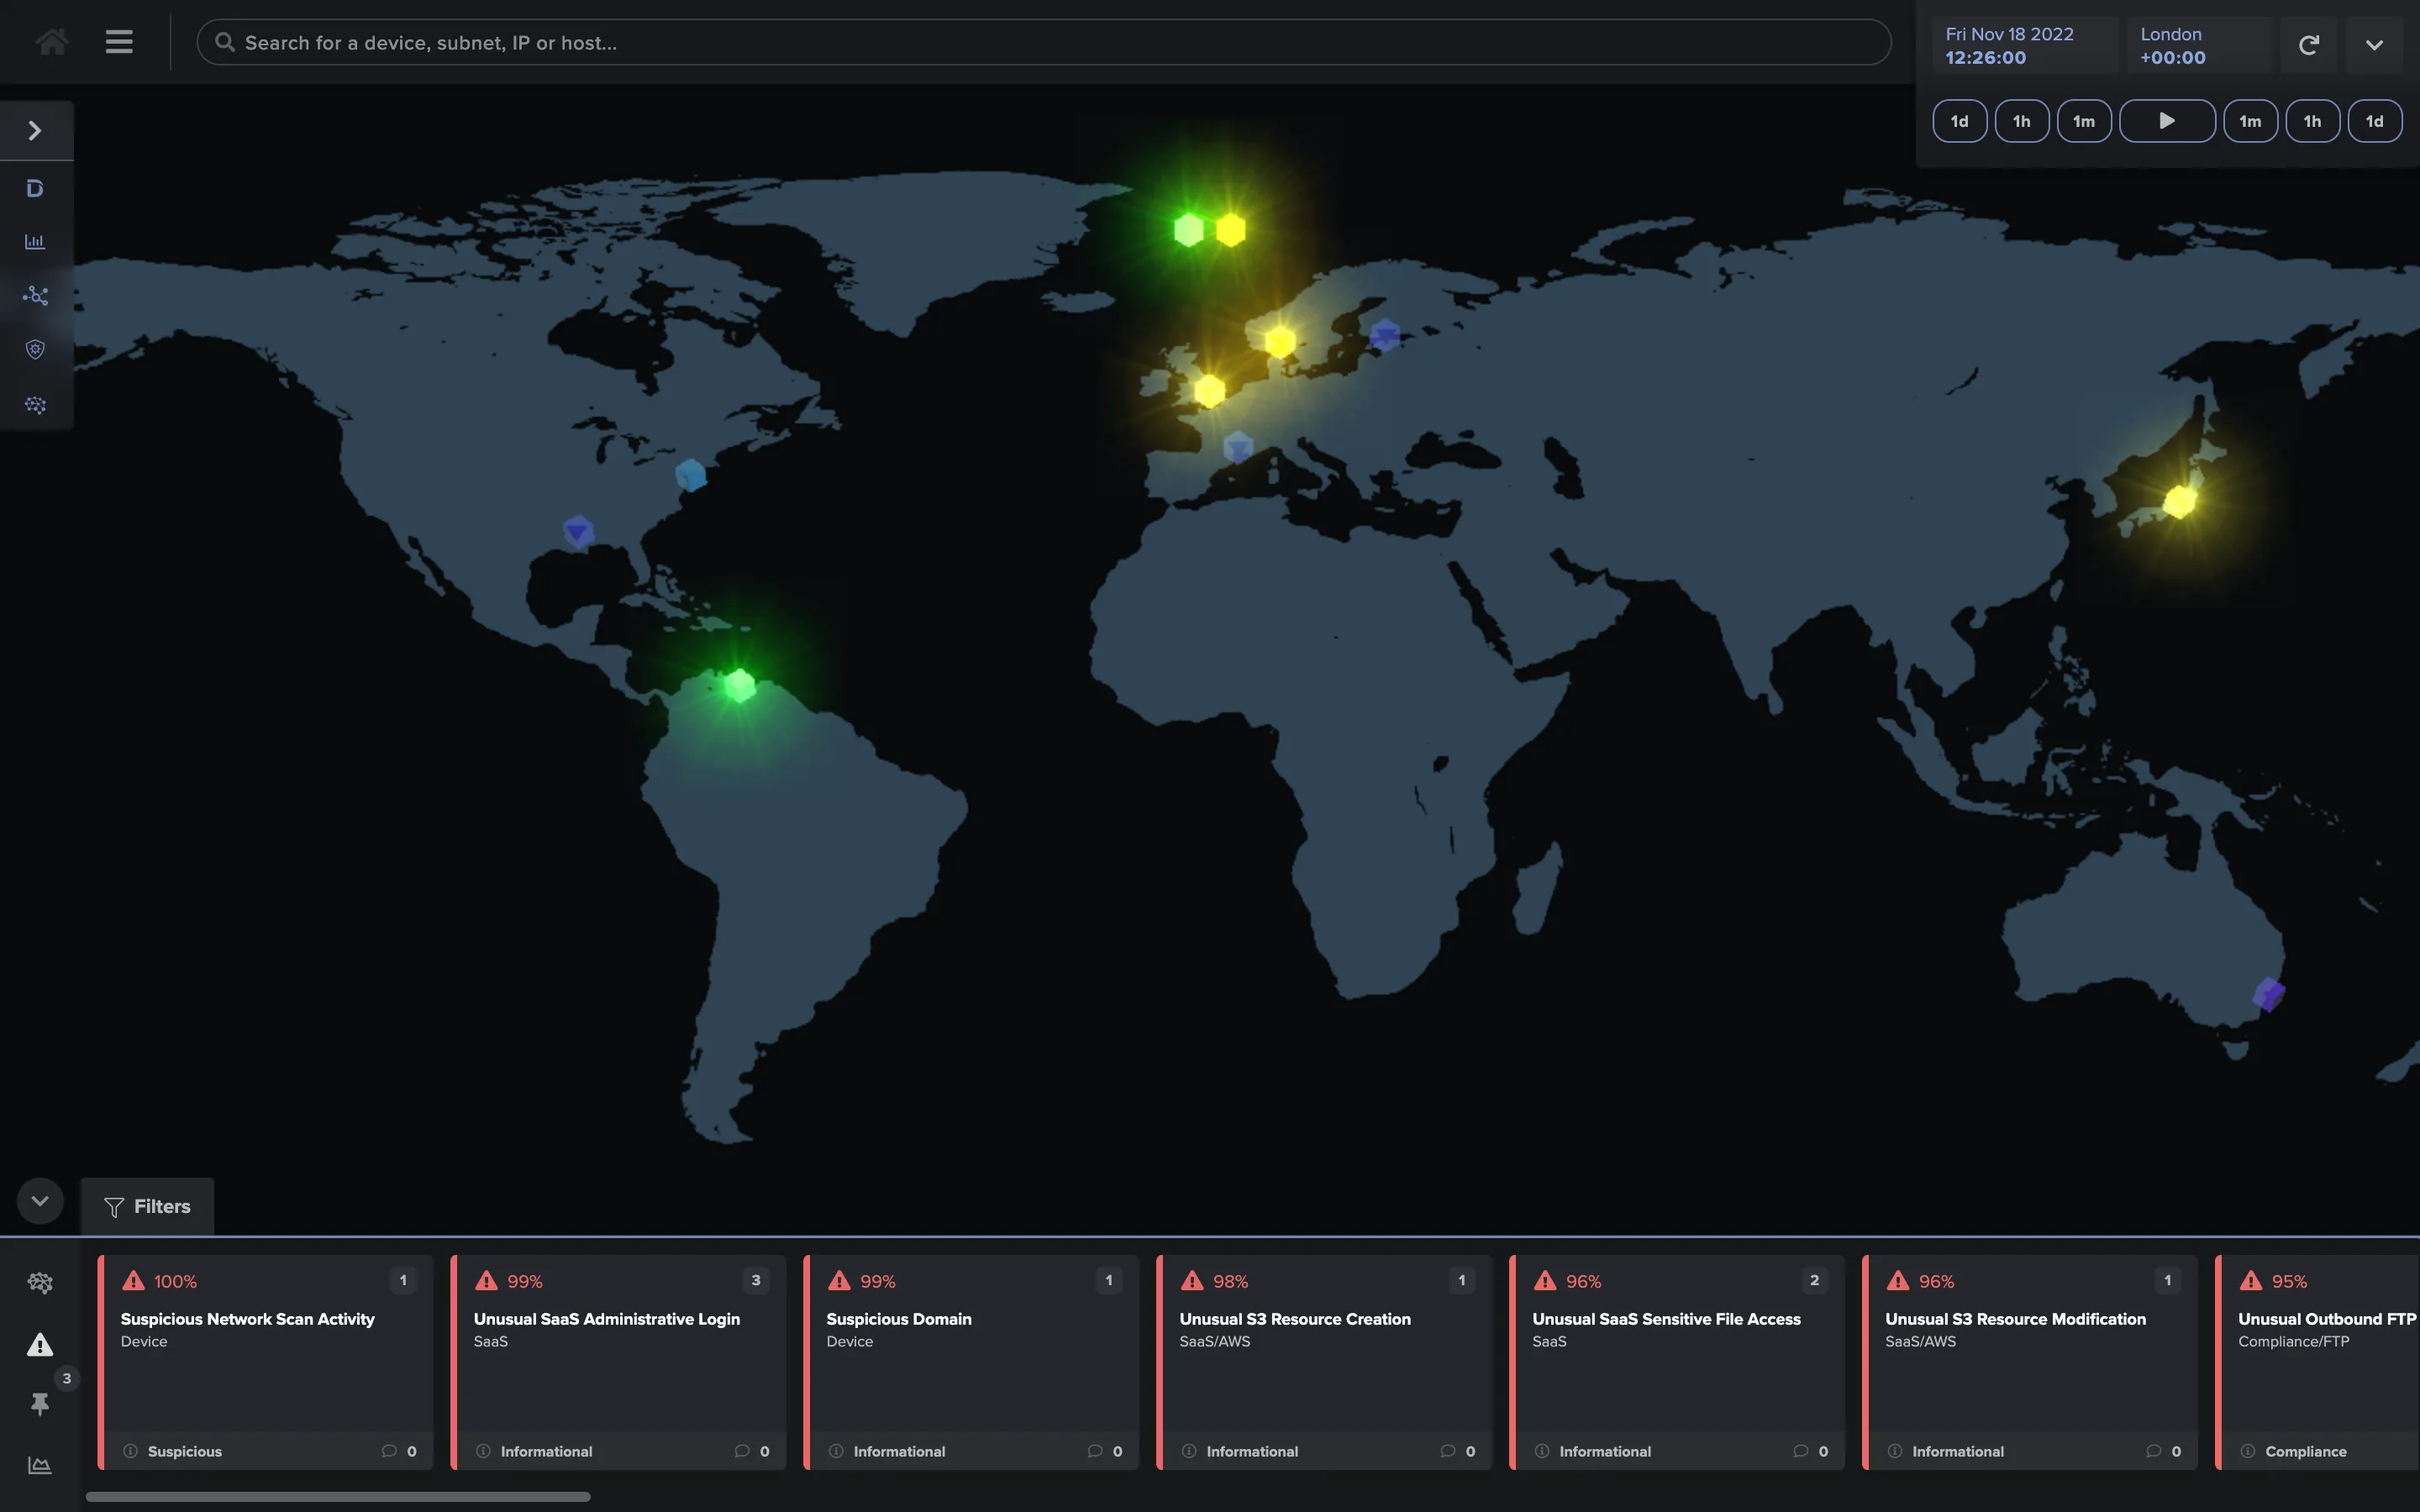Viewport: 2420px width, 1512px height.
Task: Open the bar chart icon in left sidebar
Action: coord(36,242)
